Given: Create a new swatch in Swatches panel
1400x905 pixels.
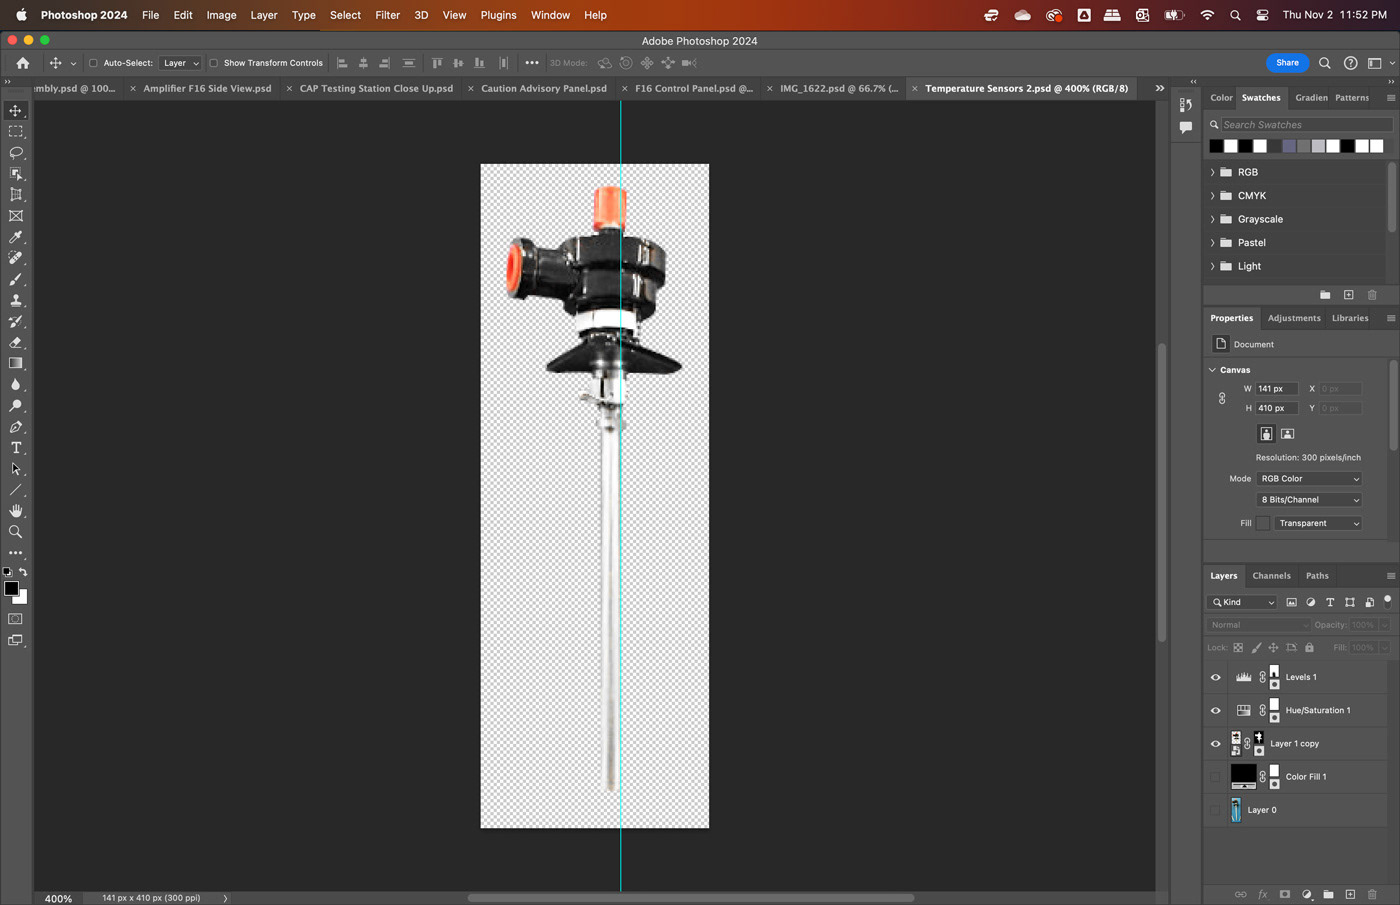Looking at the screenshot, I should point(1348,295).
